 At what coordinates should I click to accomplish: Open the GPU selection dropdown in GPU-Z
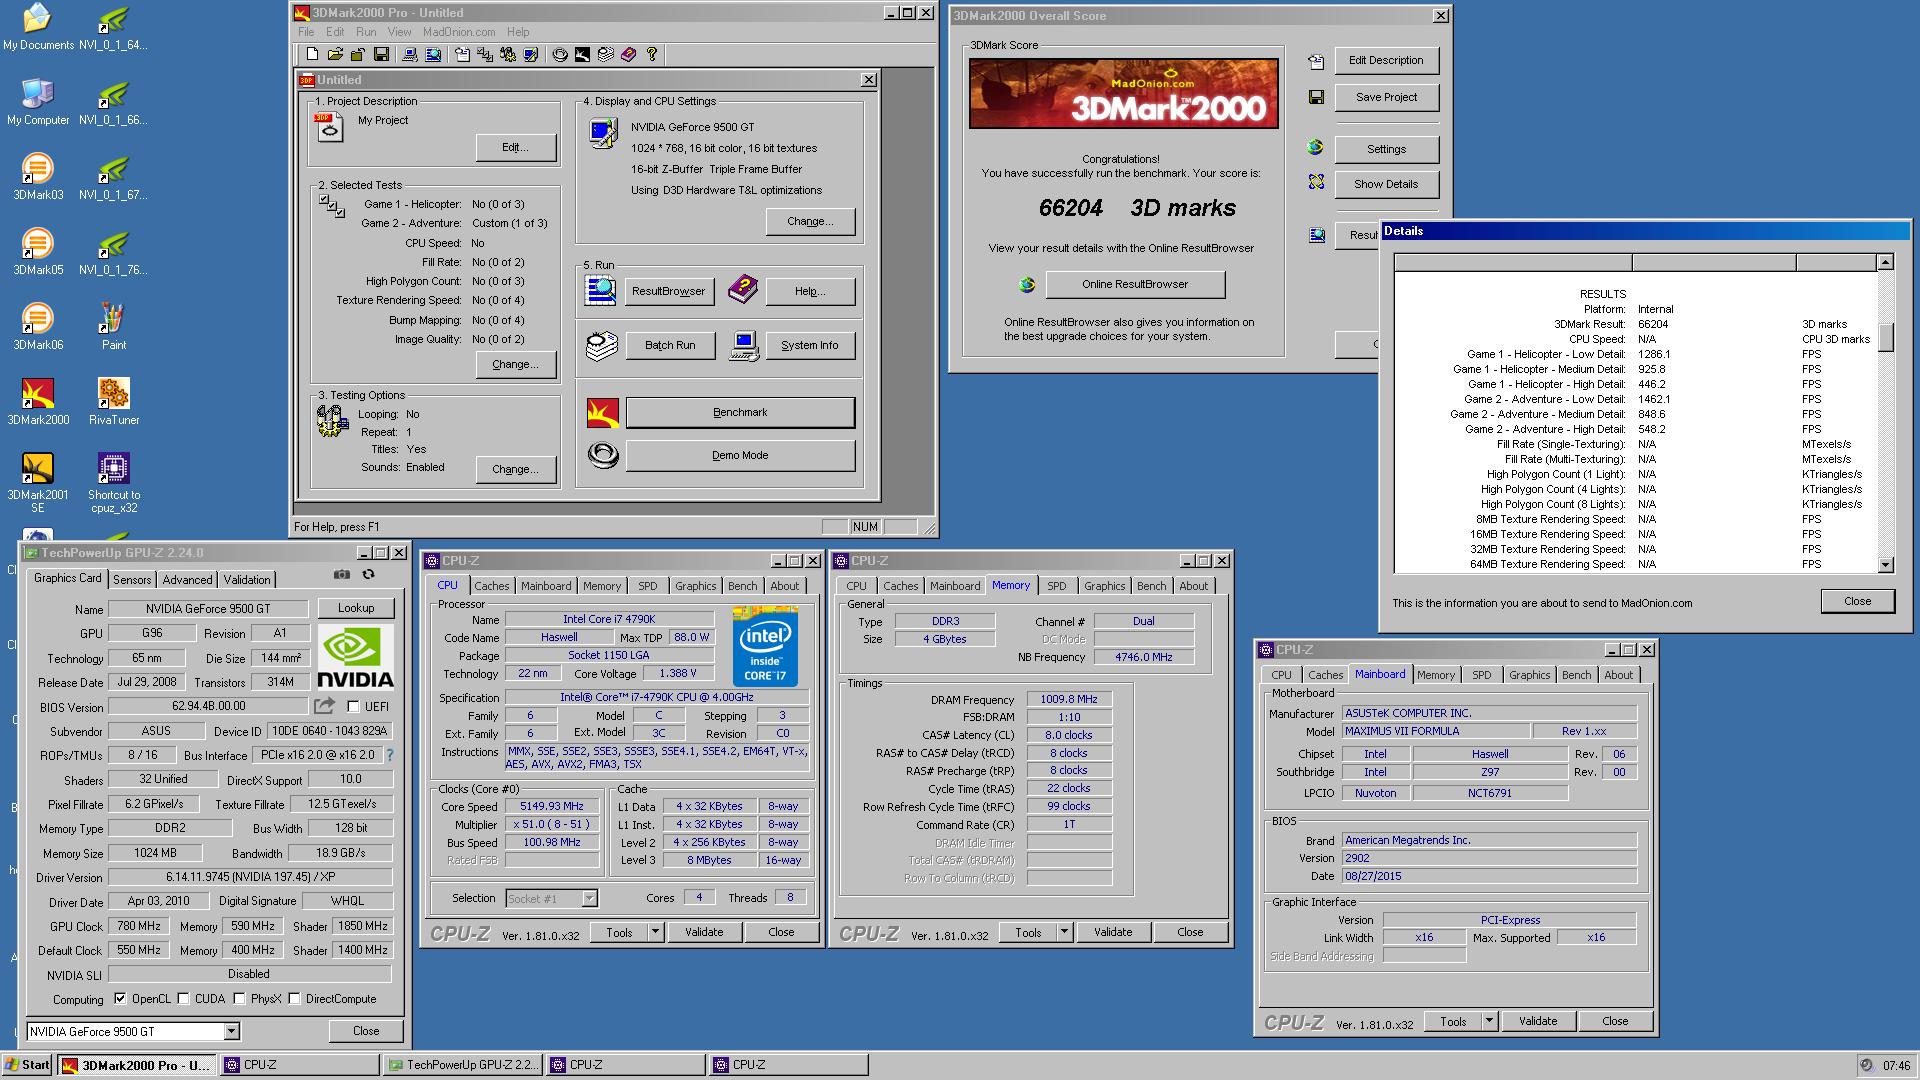click(x=231, y=1031)
